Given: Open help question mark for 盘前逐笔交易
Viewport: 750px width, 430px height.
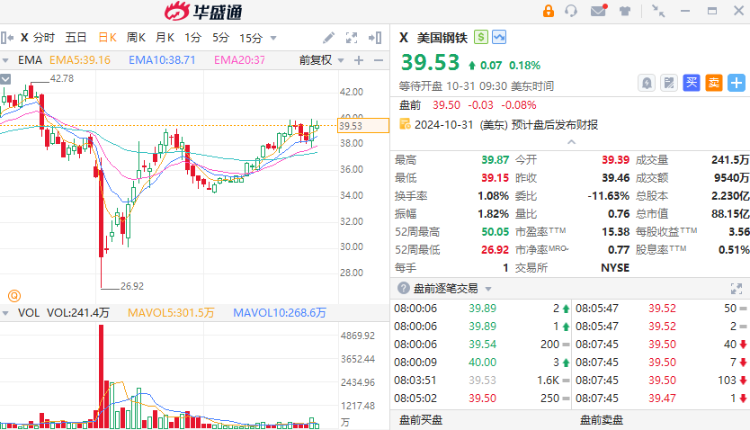Looking at the screenshot, I should (403, 288).
